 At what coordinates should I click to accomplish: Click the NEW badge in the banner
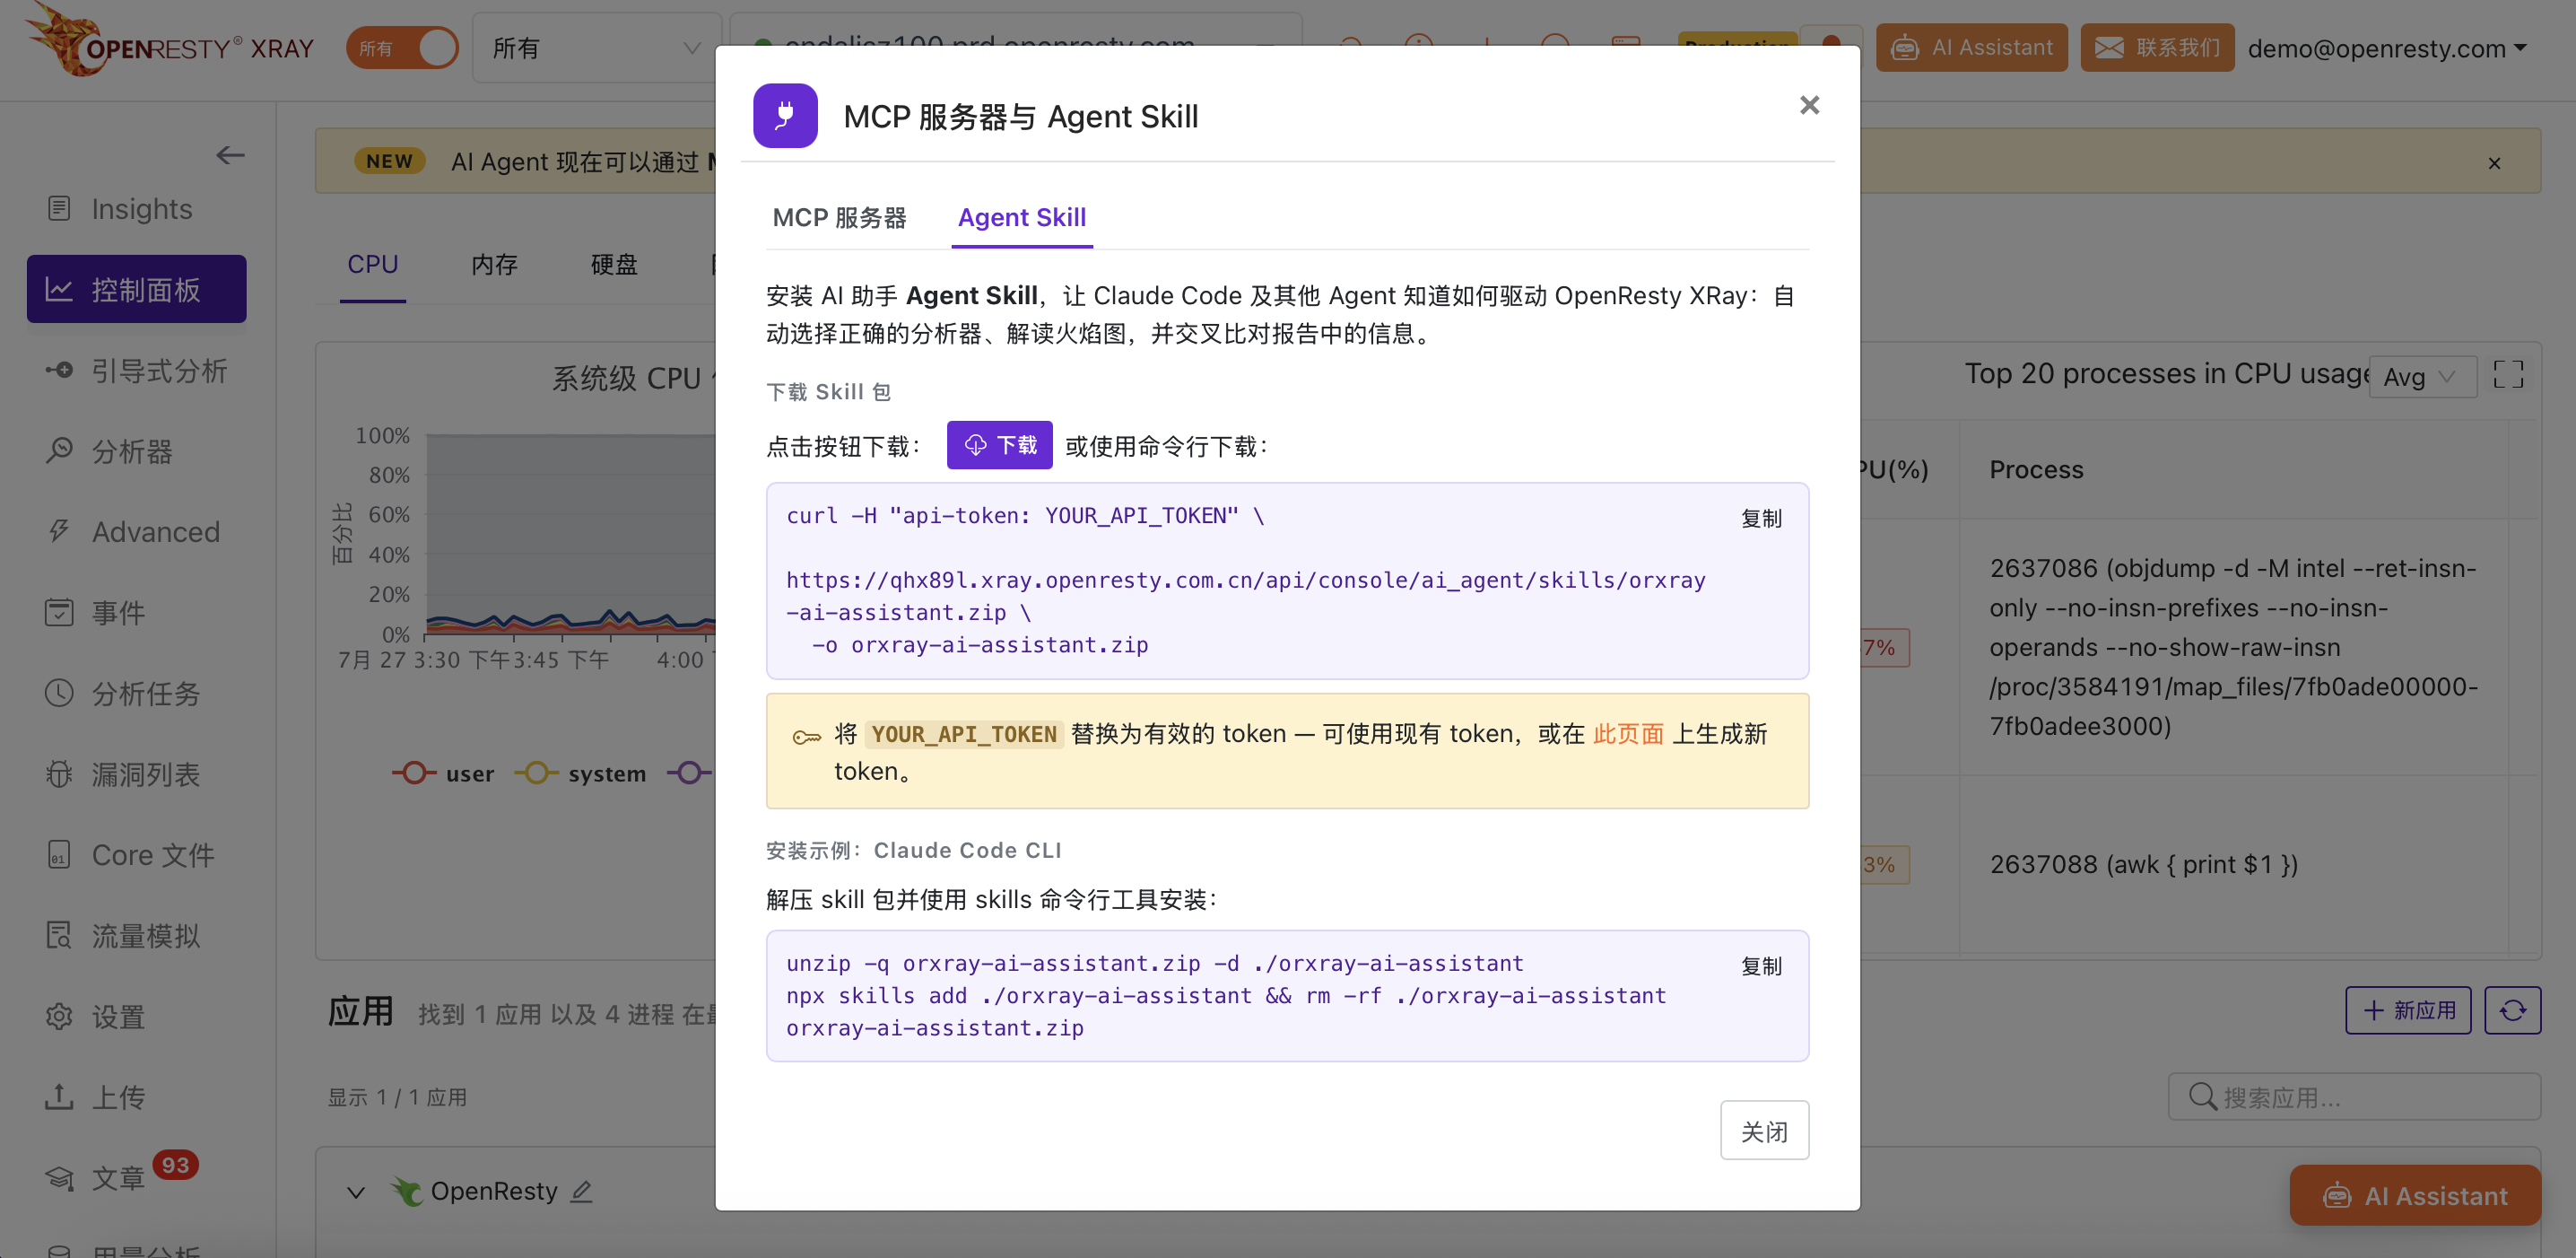pos(389,161)
